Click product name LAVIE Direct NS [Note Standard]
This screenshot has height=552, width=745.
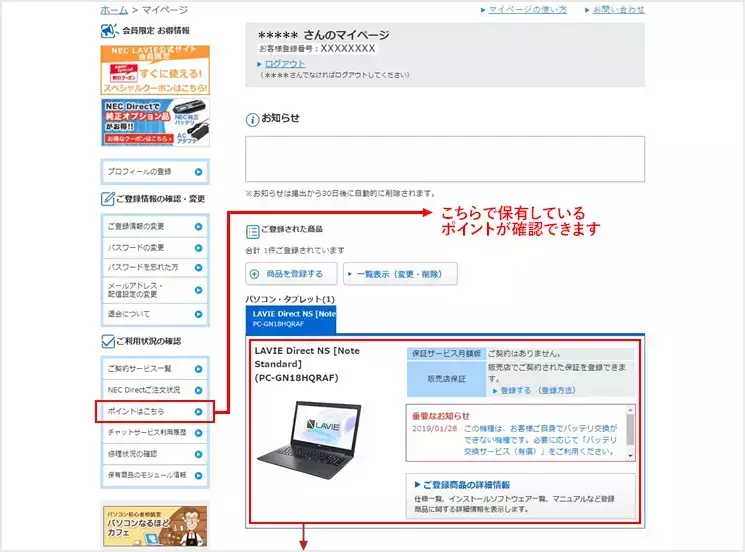click(307, 364)
